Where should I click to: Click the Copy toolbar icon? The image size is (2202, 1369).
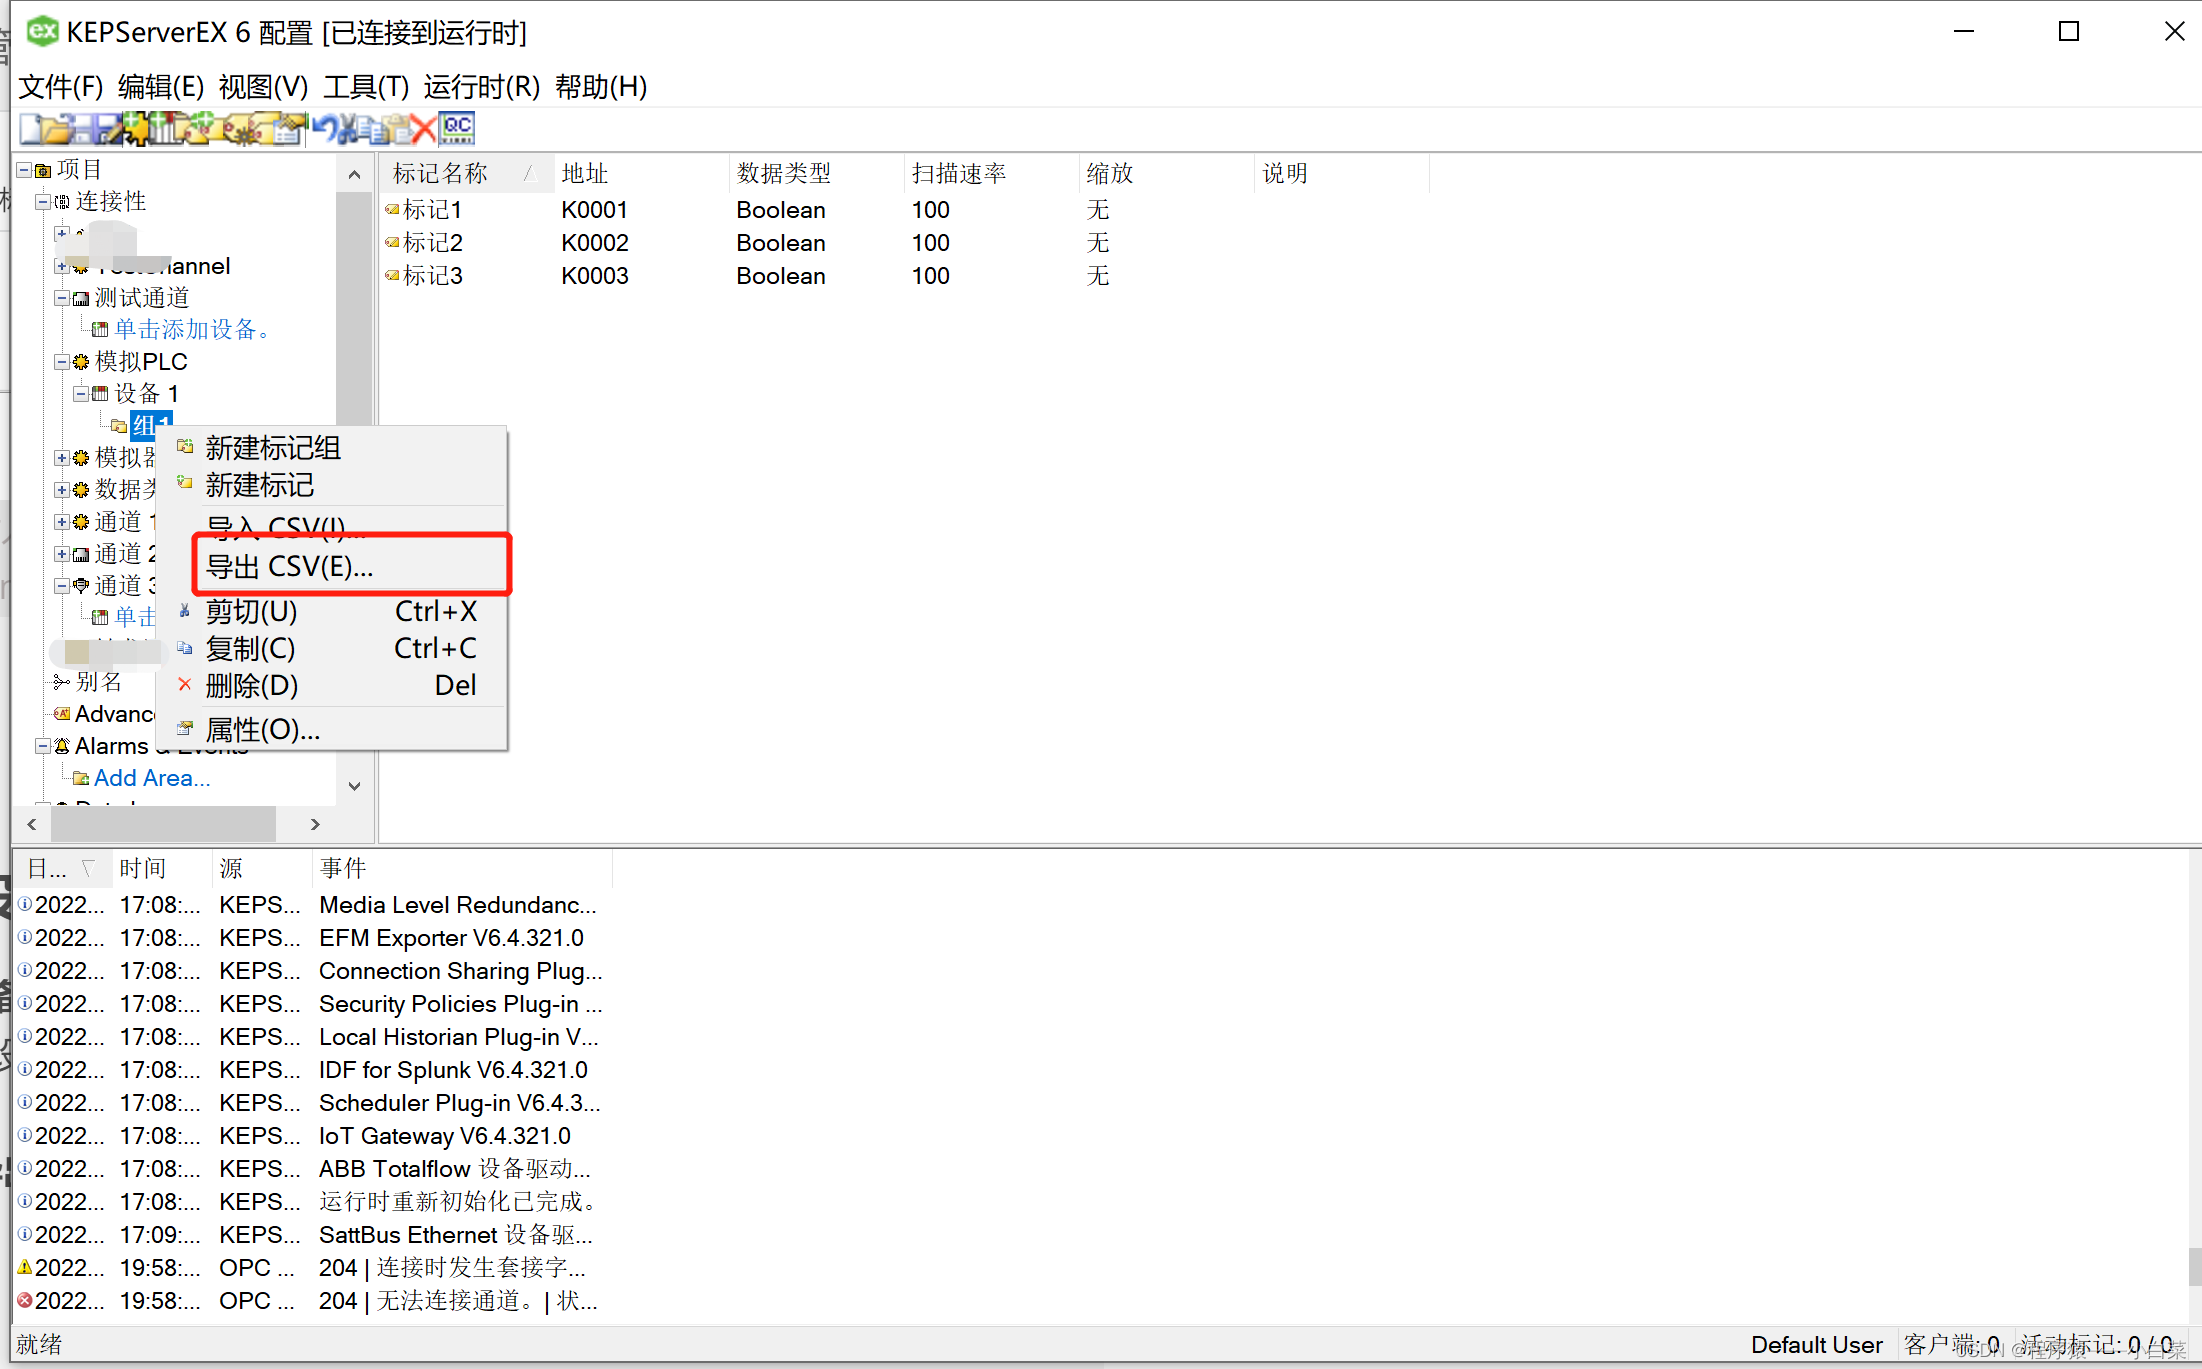(x=372, y=129)
